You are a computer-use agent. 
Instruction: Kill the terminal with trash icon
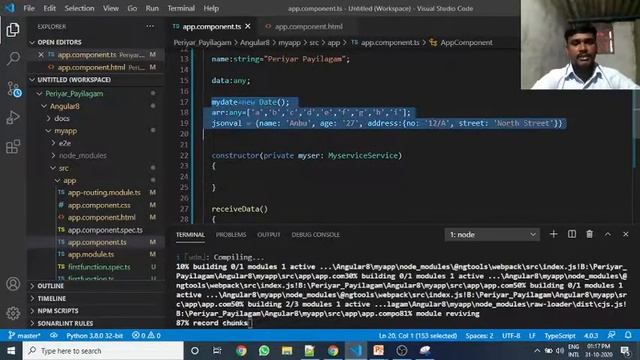(589, 234)
